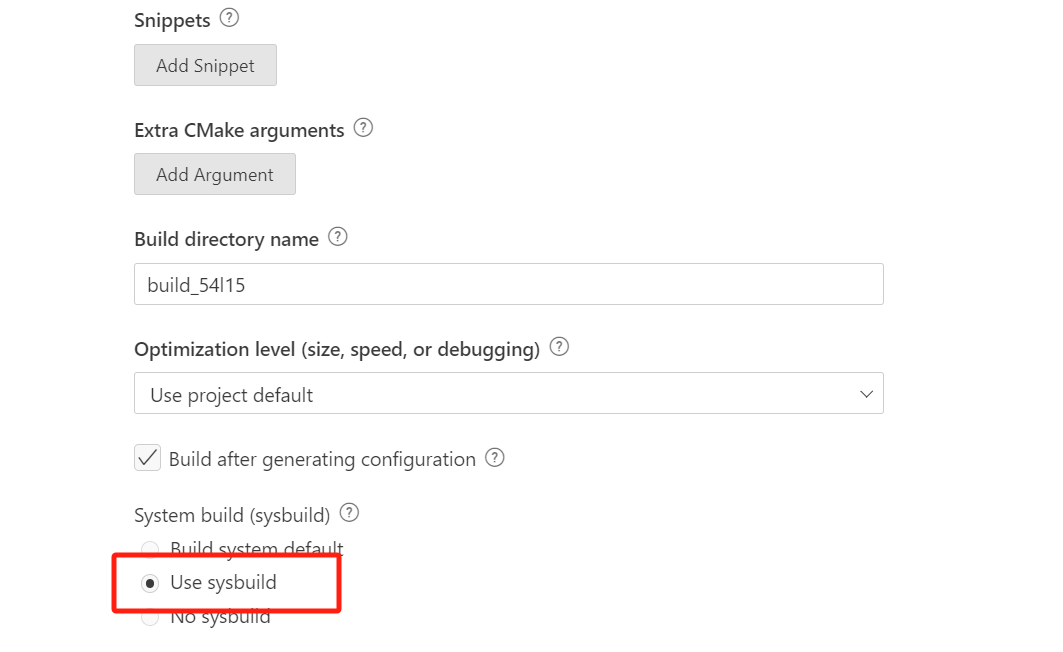Click the Extra CMake arguments label
This screenshot has width=1063, height=652.
[x=239, y=130]
